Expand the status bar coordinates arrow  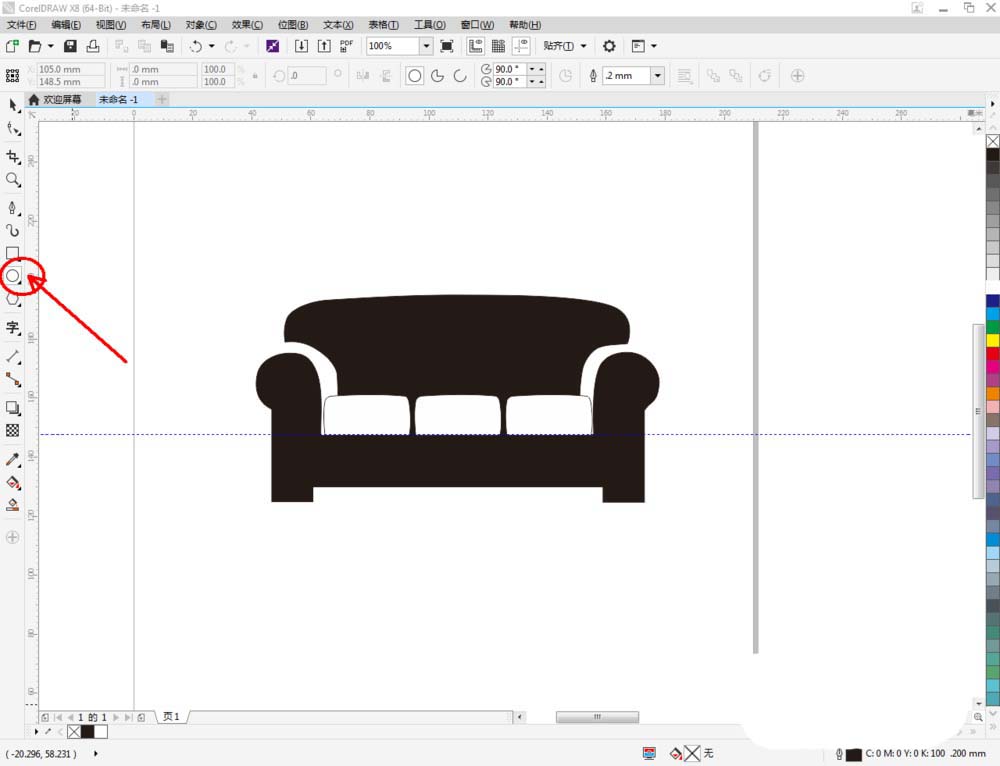[x=96, y=754]
